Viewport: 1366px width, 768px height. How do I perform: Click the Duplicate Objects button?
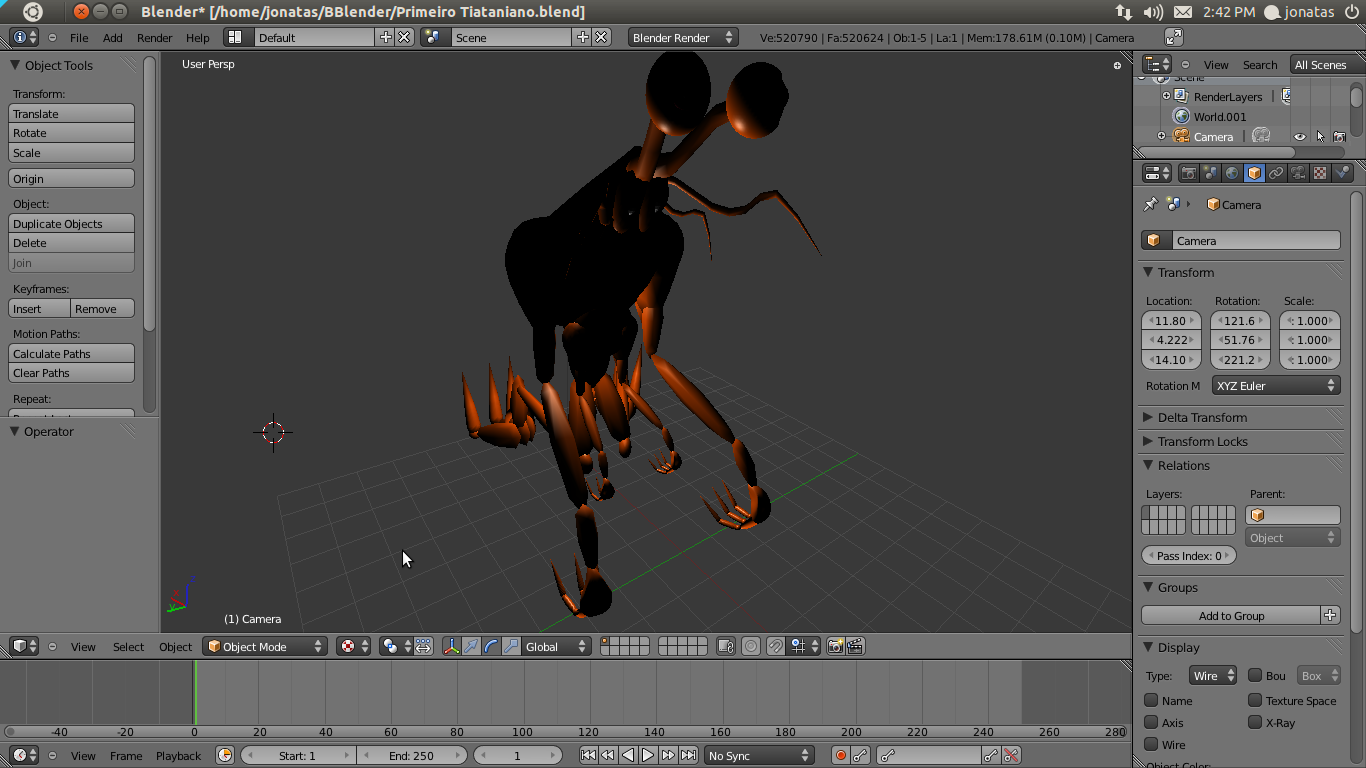coord(72,224)
